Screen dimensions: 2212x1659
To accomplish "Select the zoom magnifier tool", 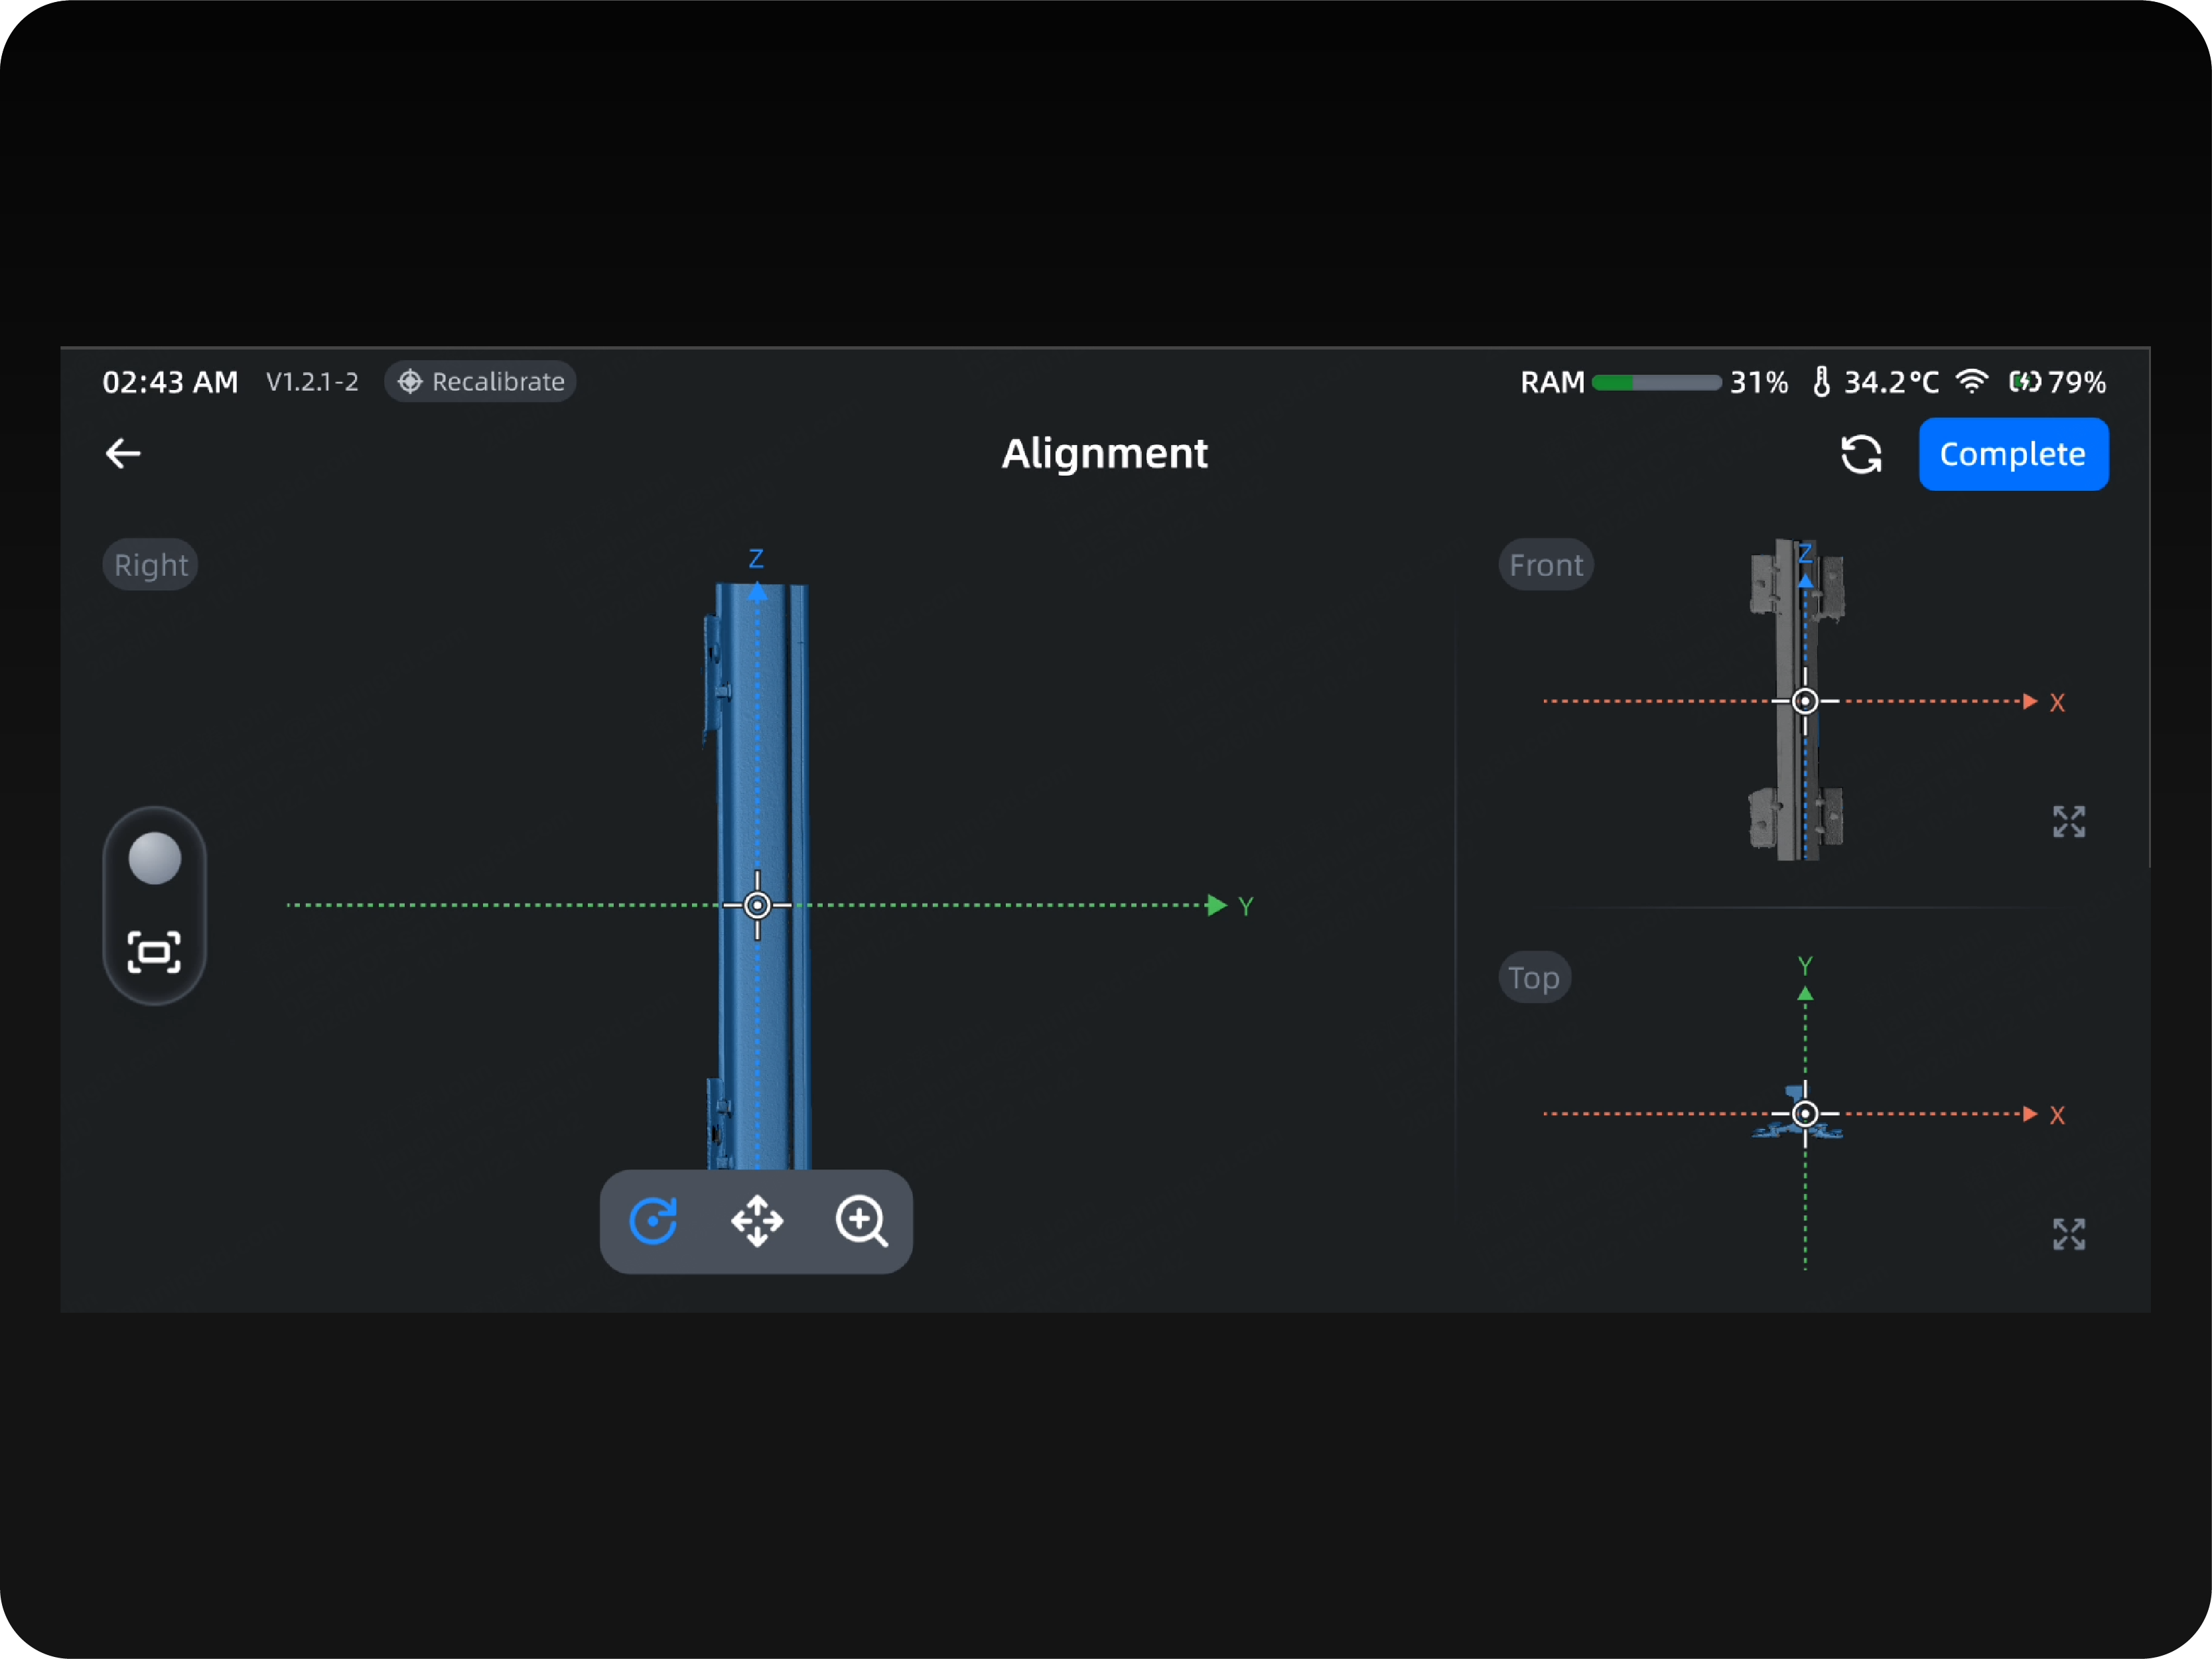I will [861, 1221].
